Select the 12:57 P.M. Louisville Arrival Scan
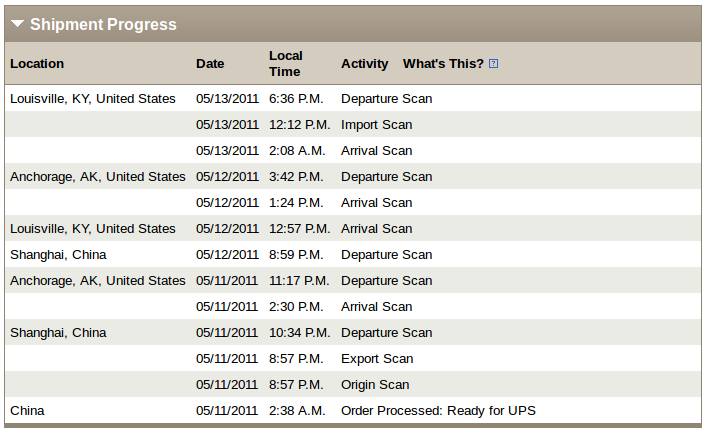709x434 pixels. [353, 228]
